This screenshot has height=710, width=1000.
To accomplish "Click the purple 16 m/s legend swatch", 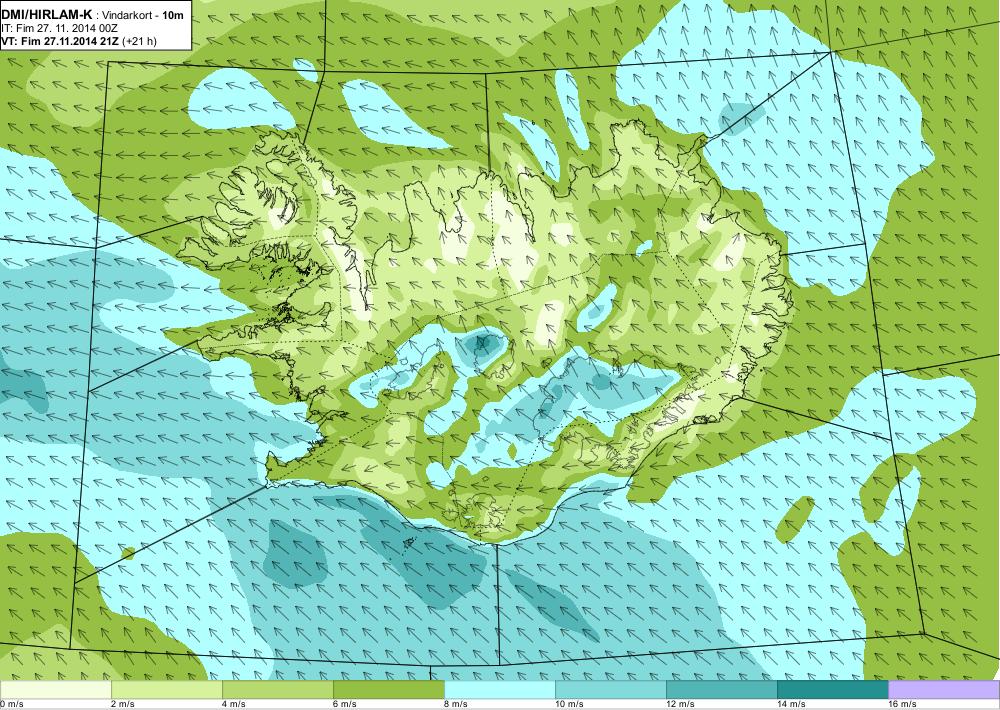I will [x=944, y=689].
